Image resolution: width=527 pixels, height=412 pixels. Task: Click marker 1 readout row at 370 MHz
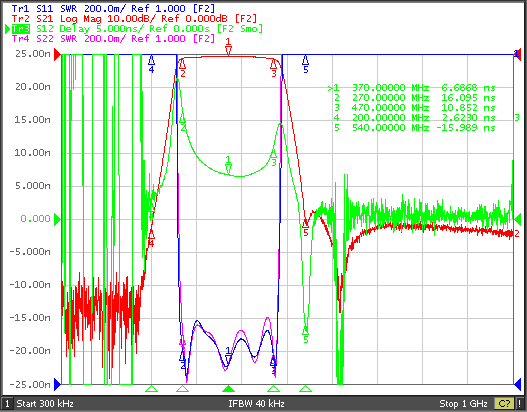click(411, 88)
